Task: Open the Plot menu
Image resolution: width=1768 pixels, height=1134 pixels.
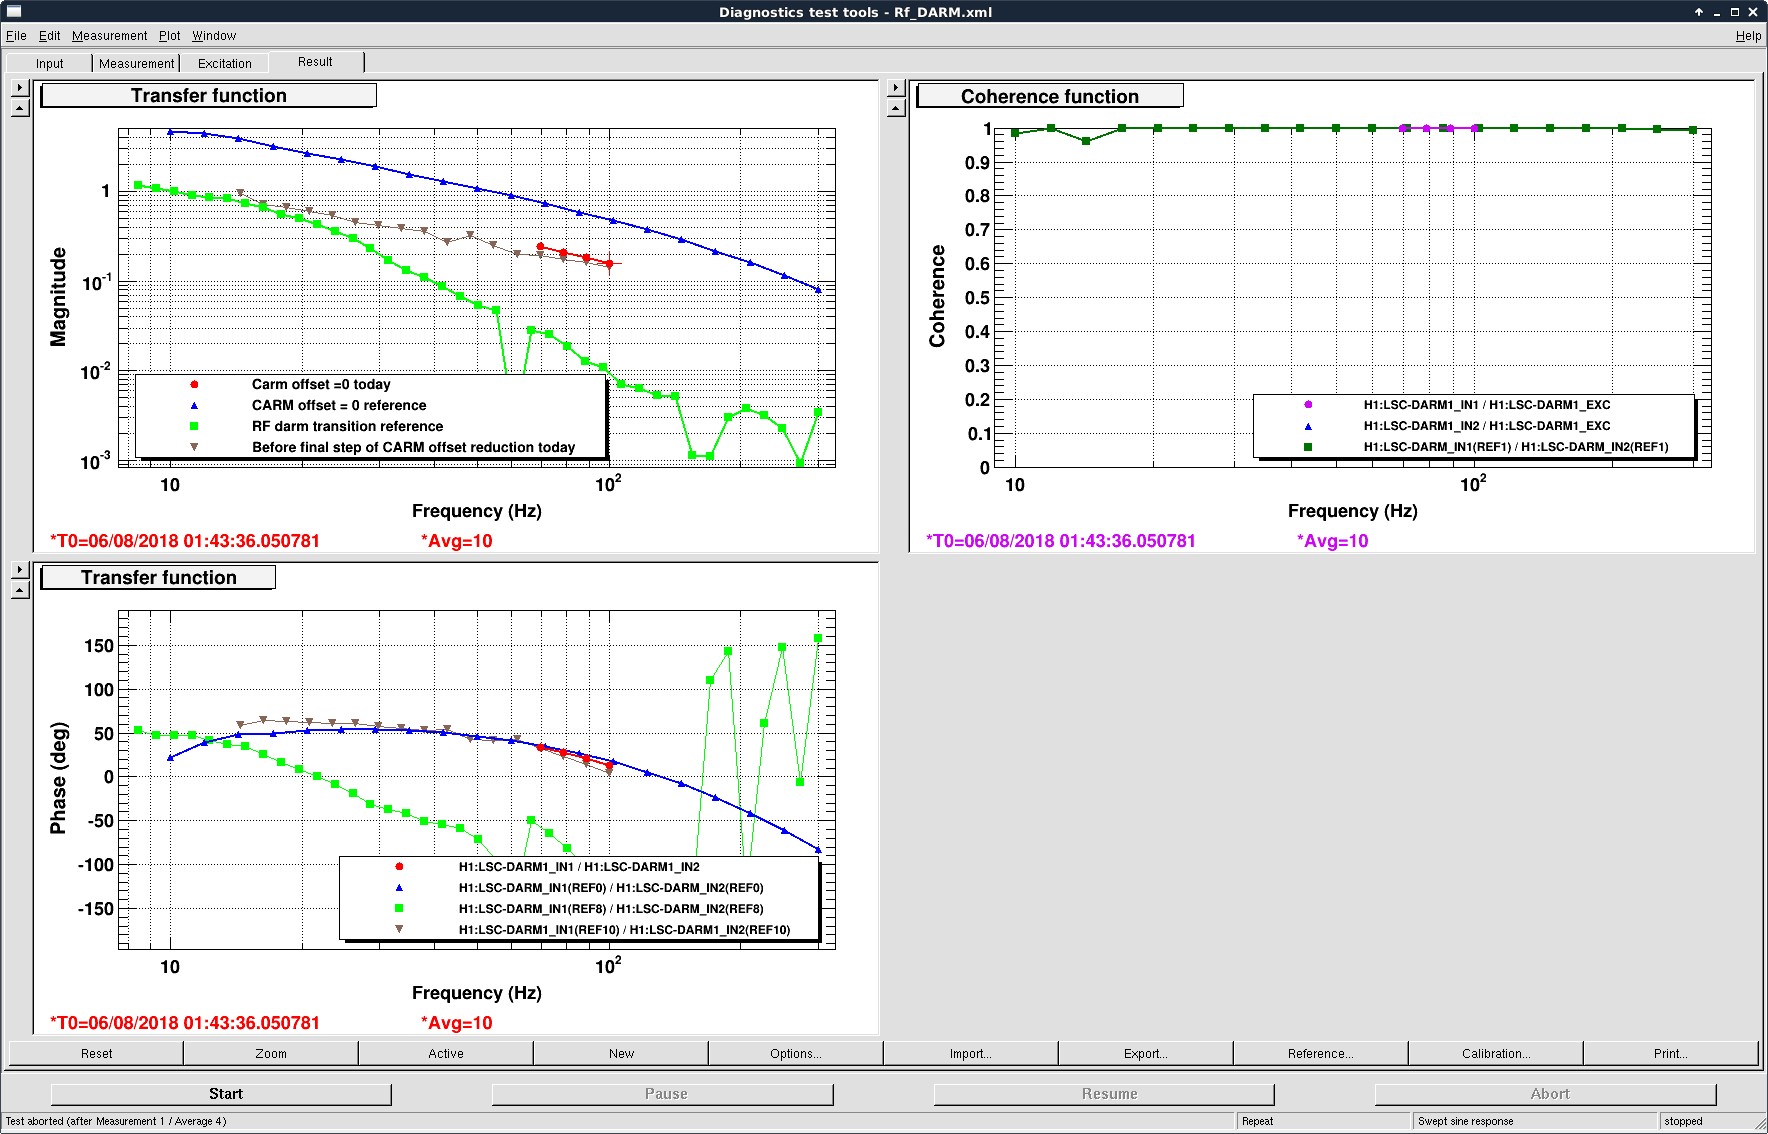Action: pyautogui.click(x=169, y=36)
